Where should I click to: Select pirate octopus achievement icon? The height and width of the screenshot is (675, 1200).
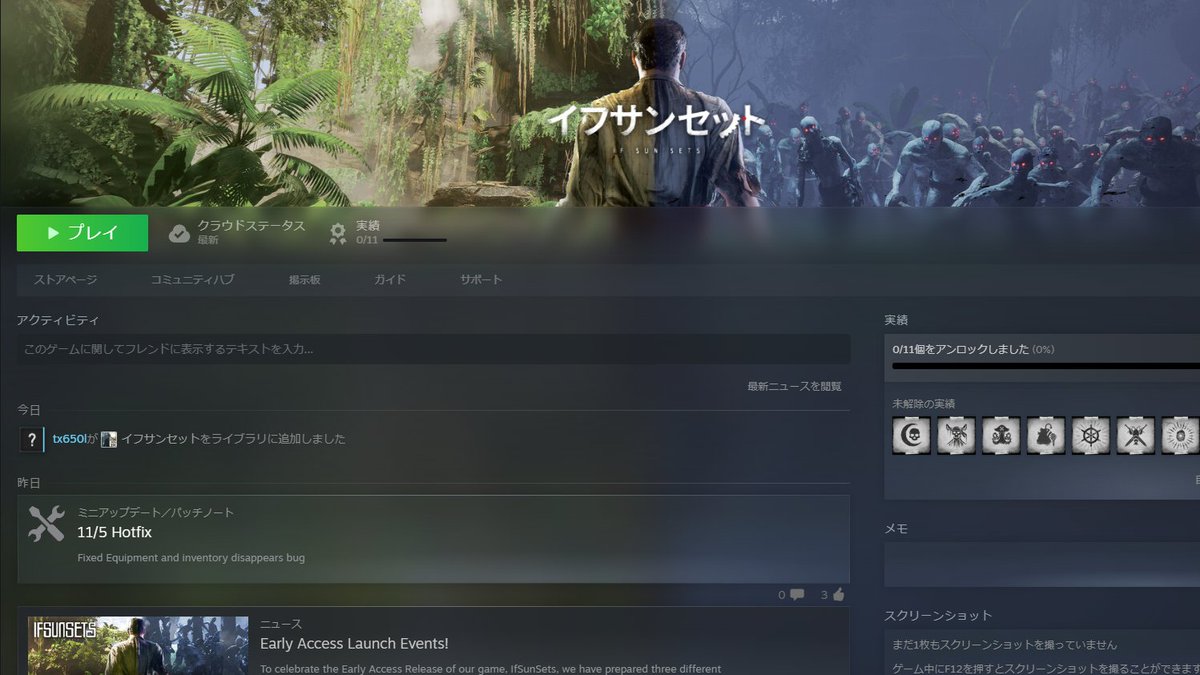pyautogui.click(x=1001, y=435)
